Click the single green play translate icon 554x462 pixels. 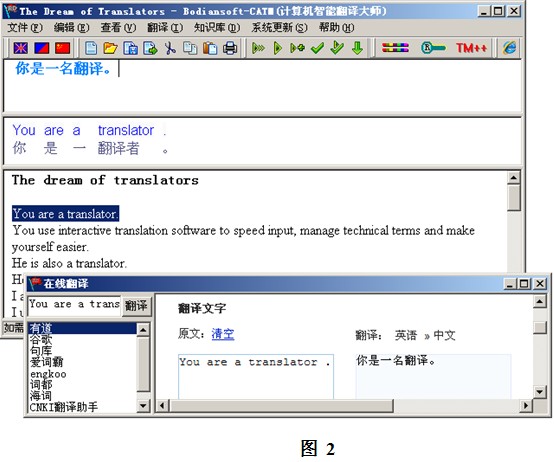point(278,48)
